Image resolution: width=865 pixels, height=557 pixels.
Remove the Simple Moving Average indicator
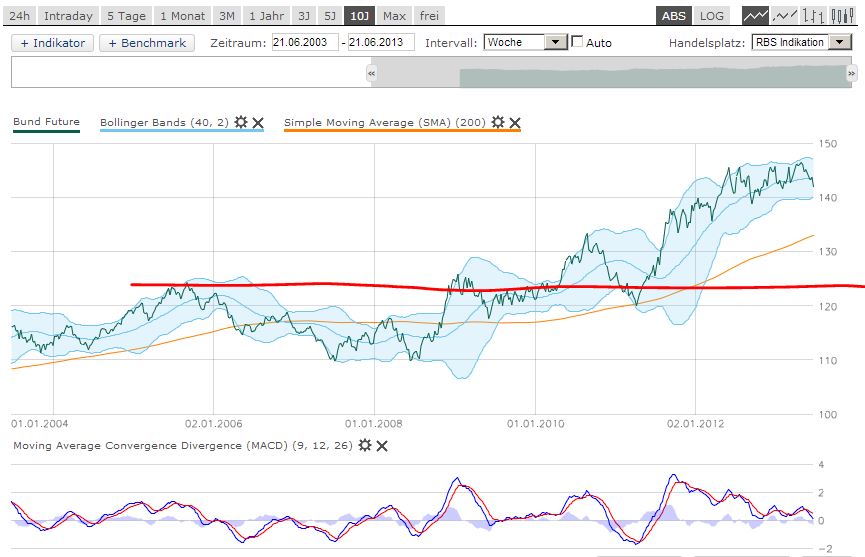pos(515,122)
